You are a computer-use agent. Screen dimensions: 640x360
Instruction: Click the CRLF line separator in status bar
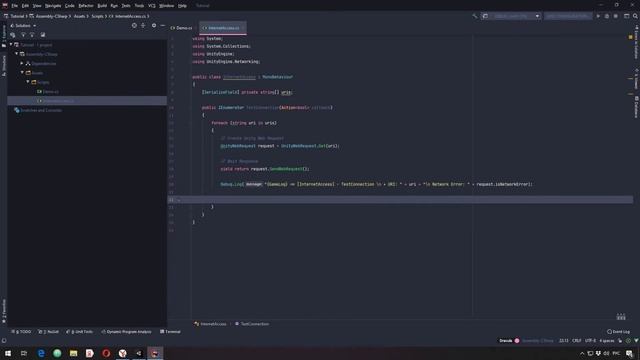click(576, 340)
